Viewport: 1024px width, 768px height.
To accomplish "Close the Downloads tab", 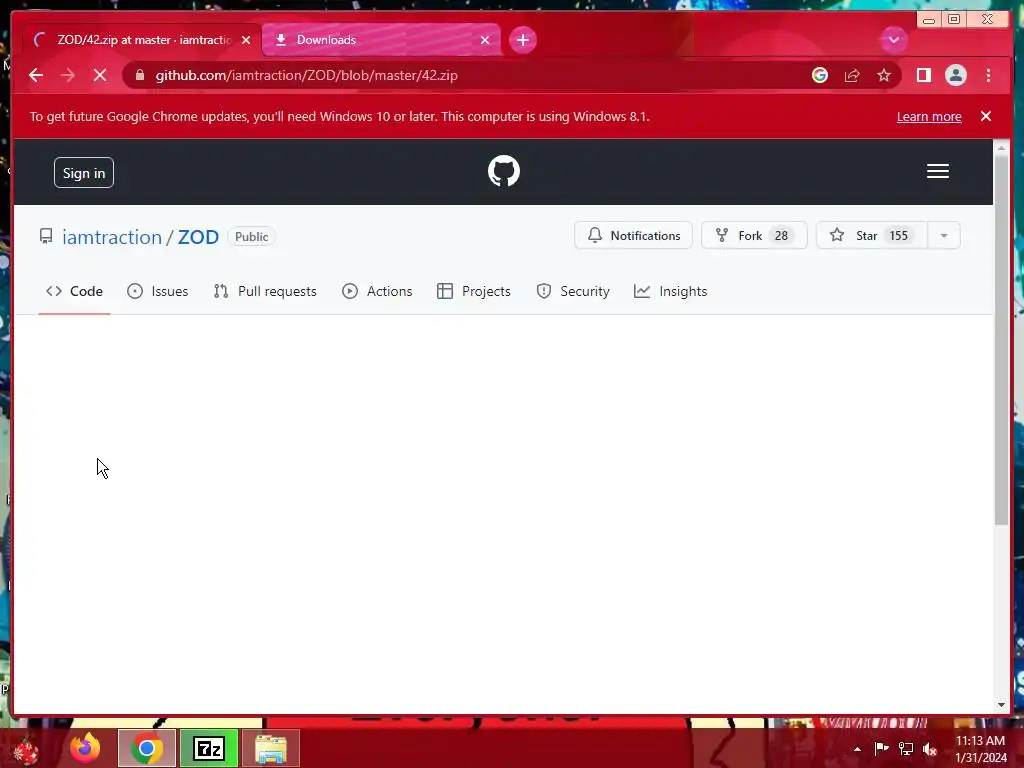I will pos(485,40).
